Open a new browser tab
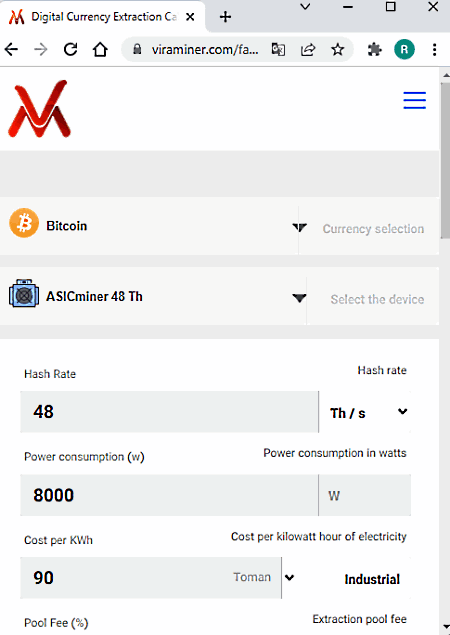This screenshot has height=635, width=450. 225,17
